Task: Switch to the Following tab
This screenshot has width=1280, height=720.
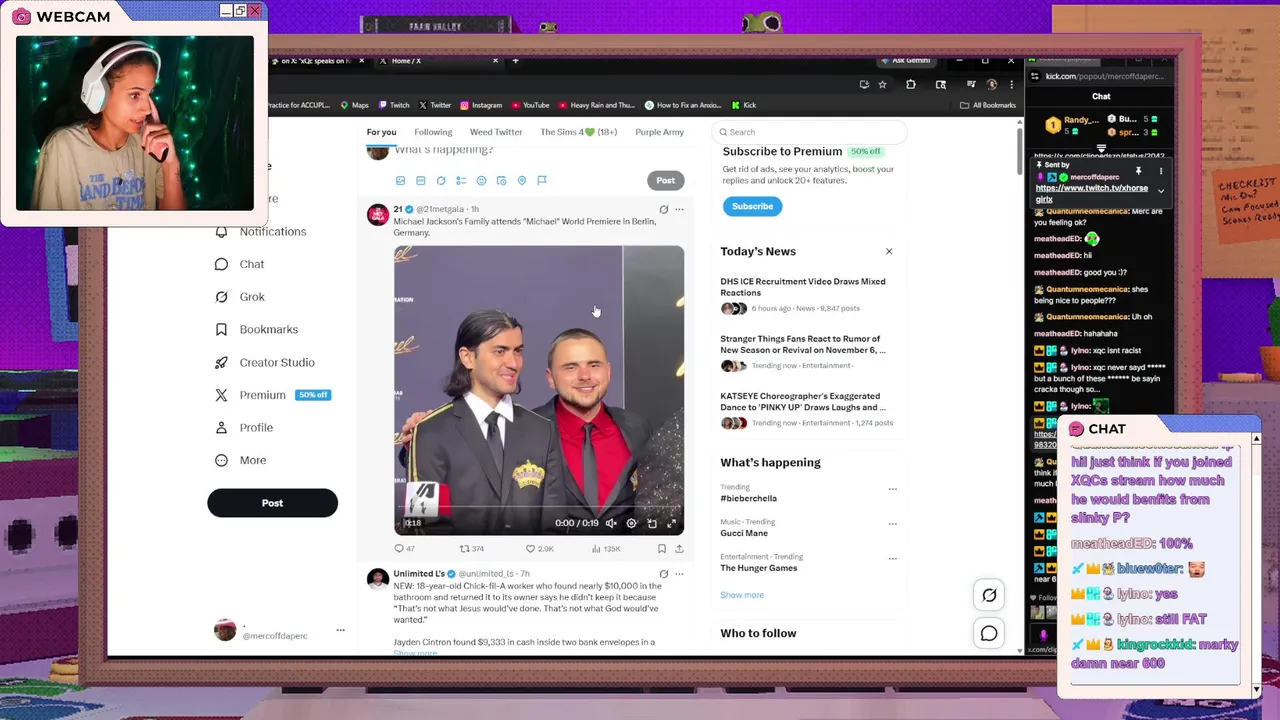Action: (433, 132)
